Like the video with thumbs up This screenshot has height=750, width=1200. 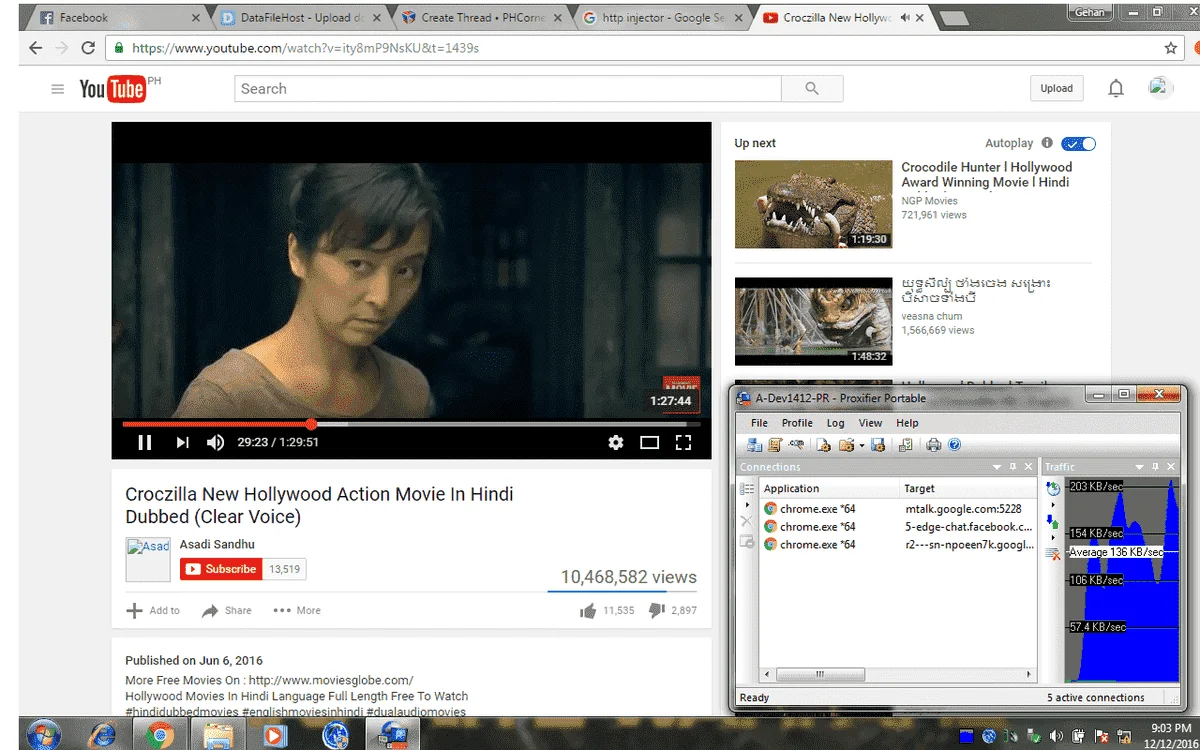[x=588, y=610]
